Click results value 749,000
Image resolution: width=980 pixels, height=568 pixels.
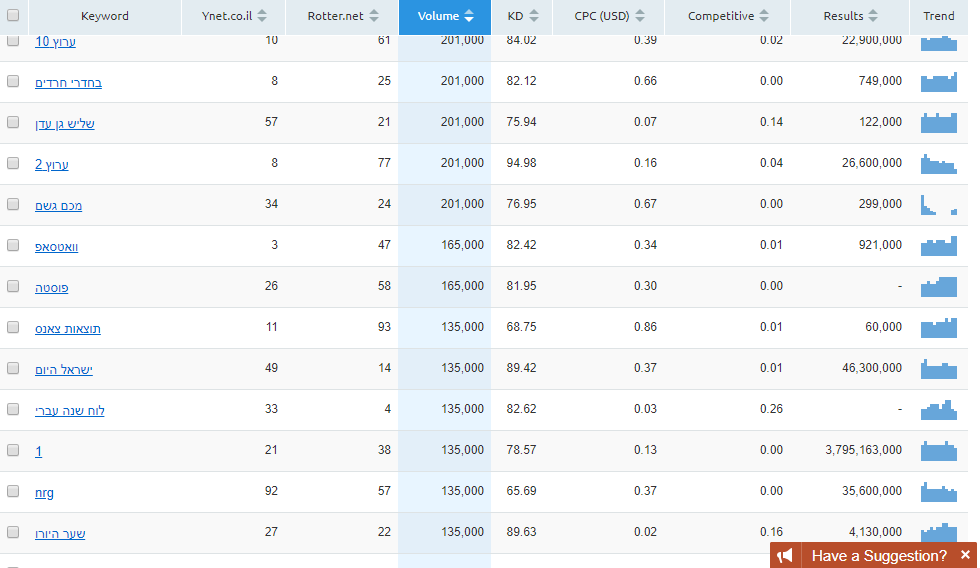click(880, 81)
